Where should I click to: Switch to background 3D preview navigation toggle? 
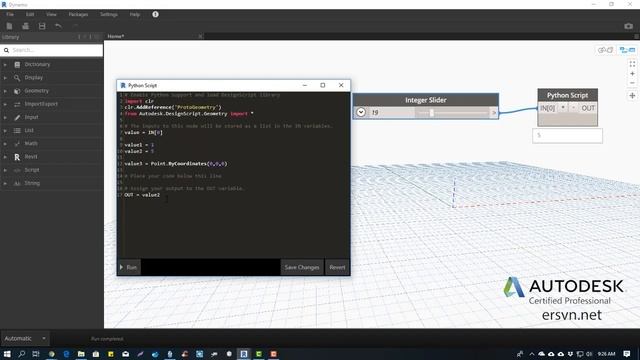pyautogui.click(x=606, y=50)
